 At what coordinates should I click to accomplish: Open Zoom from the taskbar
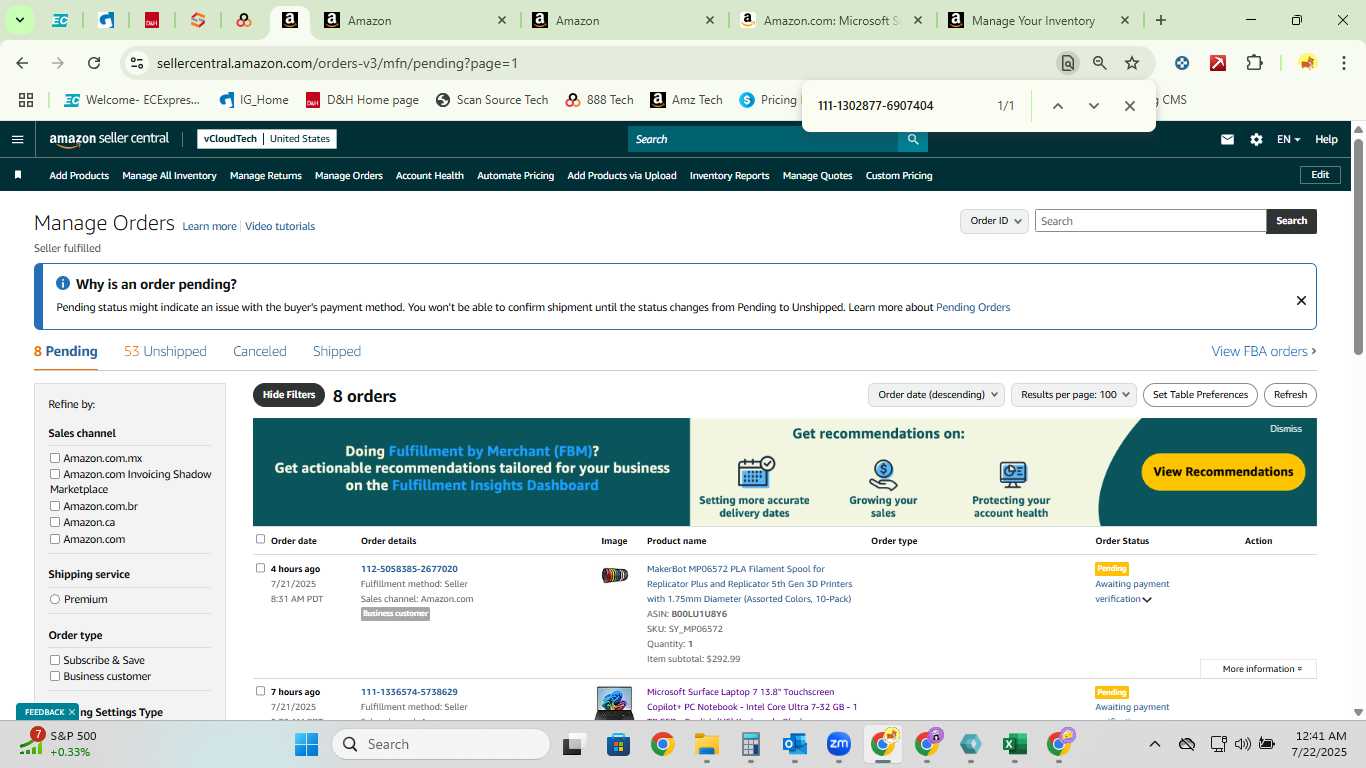coord(838,744)
